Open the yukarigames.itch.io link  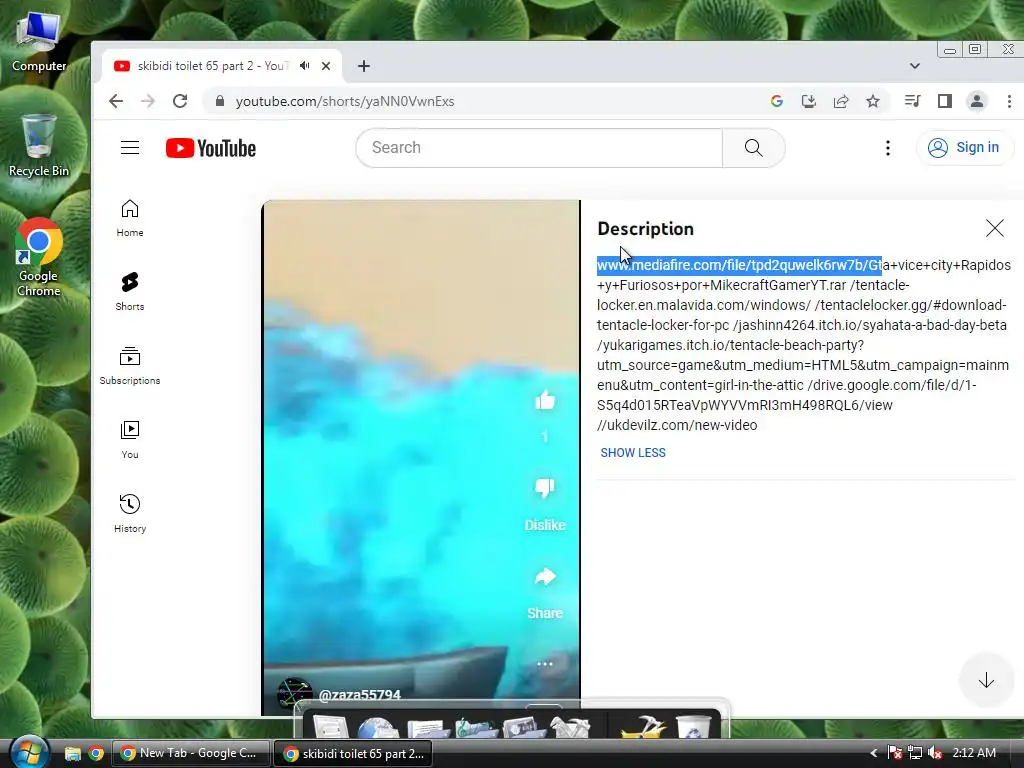pos(803,365)
